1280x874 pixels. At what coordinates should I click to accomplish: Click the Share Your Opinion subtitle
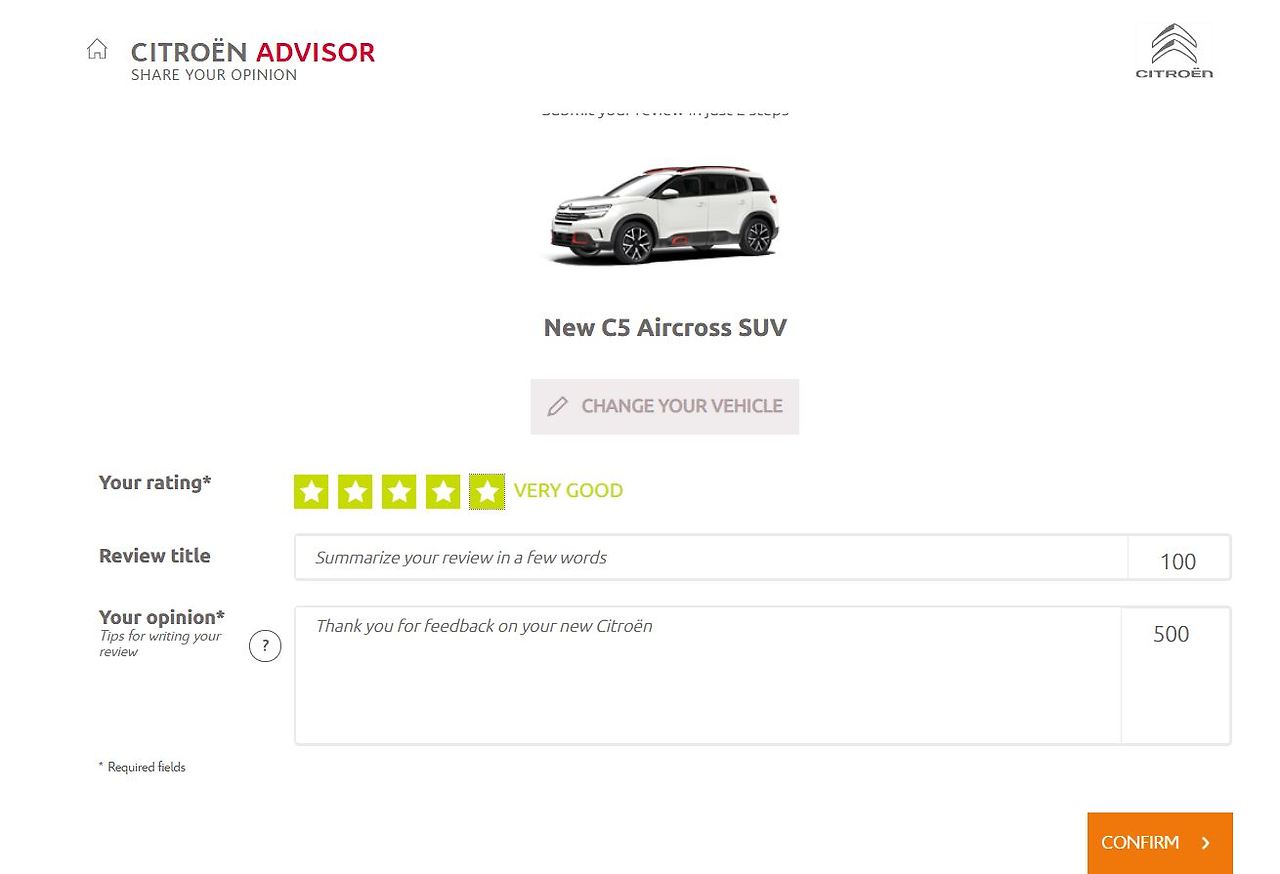click(214, 75)
